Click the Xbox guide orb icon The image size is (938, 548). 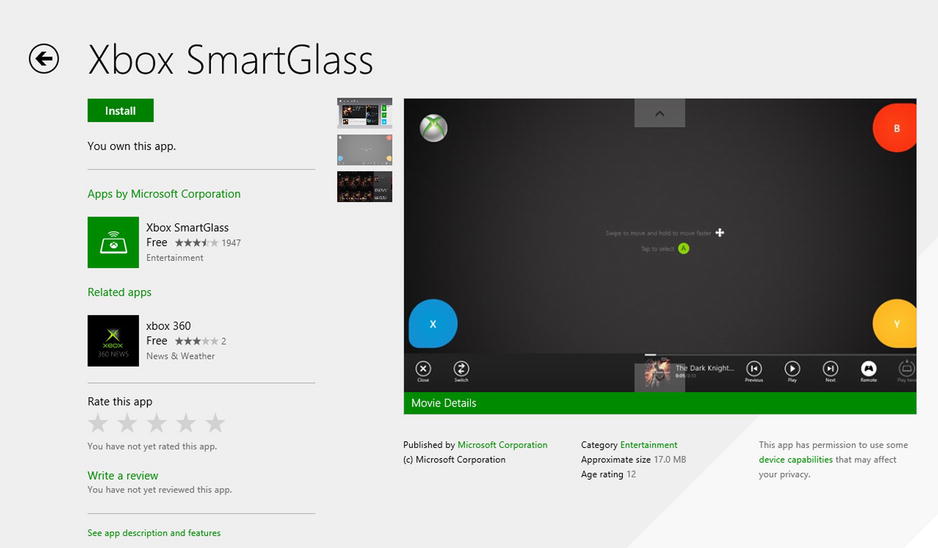point(433,127)
